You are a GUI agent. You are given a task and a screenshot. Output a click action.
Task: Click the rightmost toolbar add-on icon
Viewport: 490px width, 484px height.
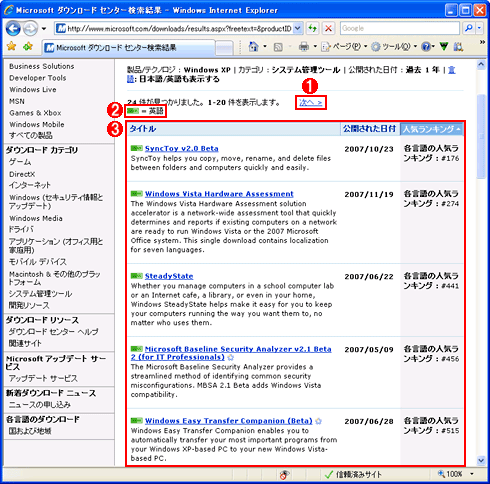click(x=459, y=47)
